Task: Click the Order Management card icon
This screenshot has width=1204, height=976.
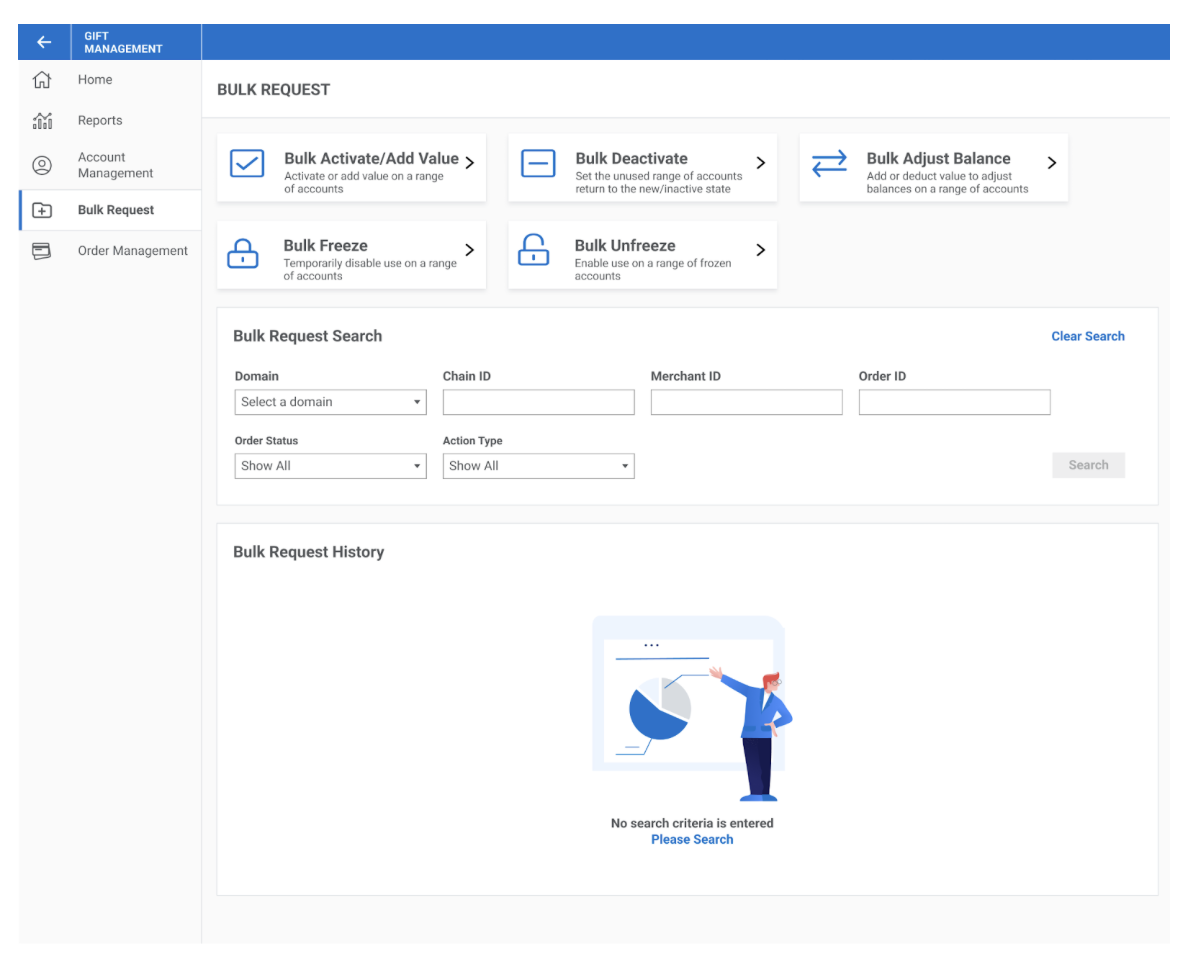Action: [42, 251]
